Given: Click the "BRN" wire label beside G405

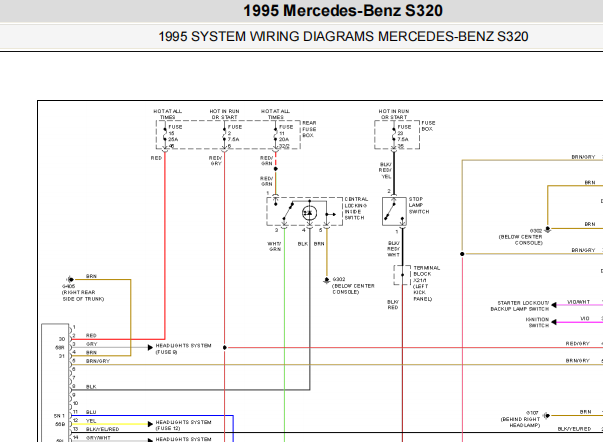Looking at the screenshot, I should point(91,276).
